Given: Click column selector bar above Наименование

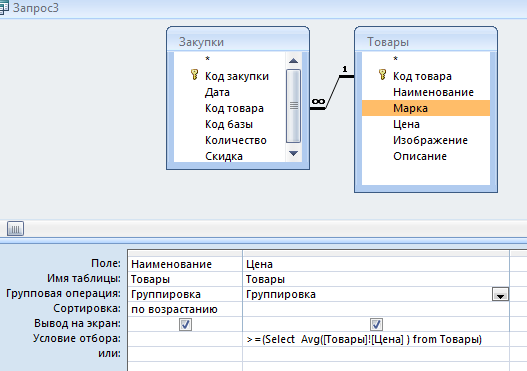Looking at the screenshot, I should (x=185, y=253).
